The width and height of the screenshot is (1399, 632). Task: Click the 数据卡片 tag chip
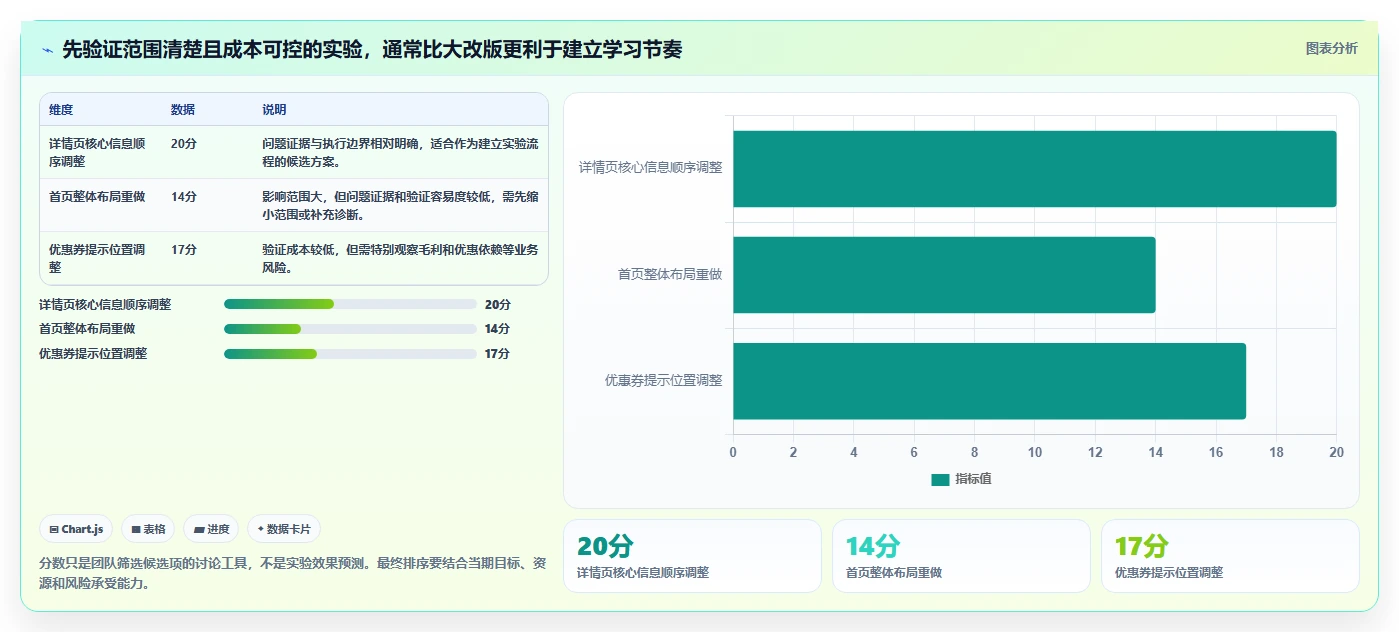click(x=284, y=529)
